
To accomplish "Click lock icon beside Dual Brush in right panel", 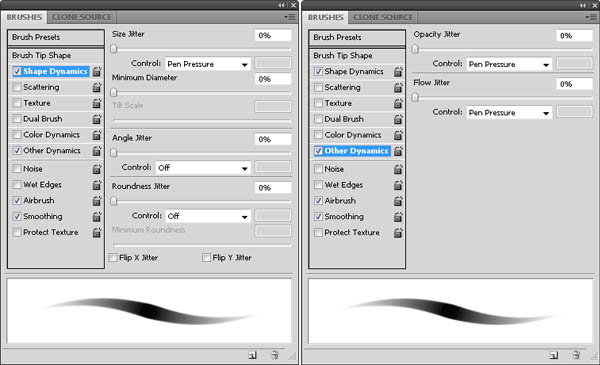I will click(398, 119).
